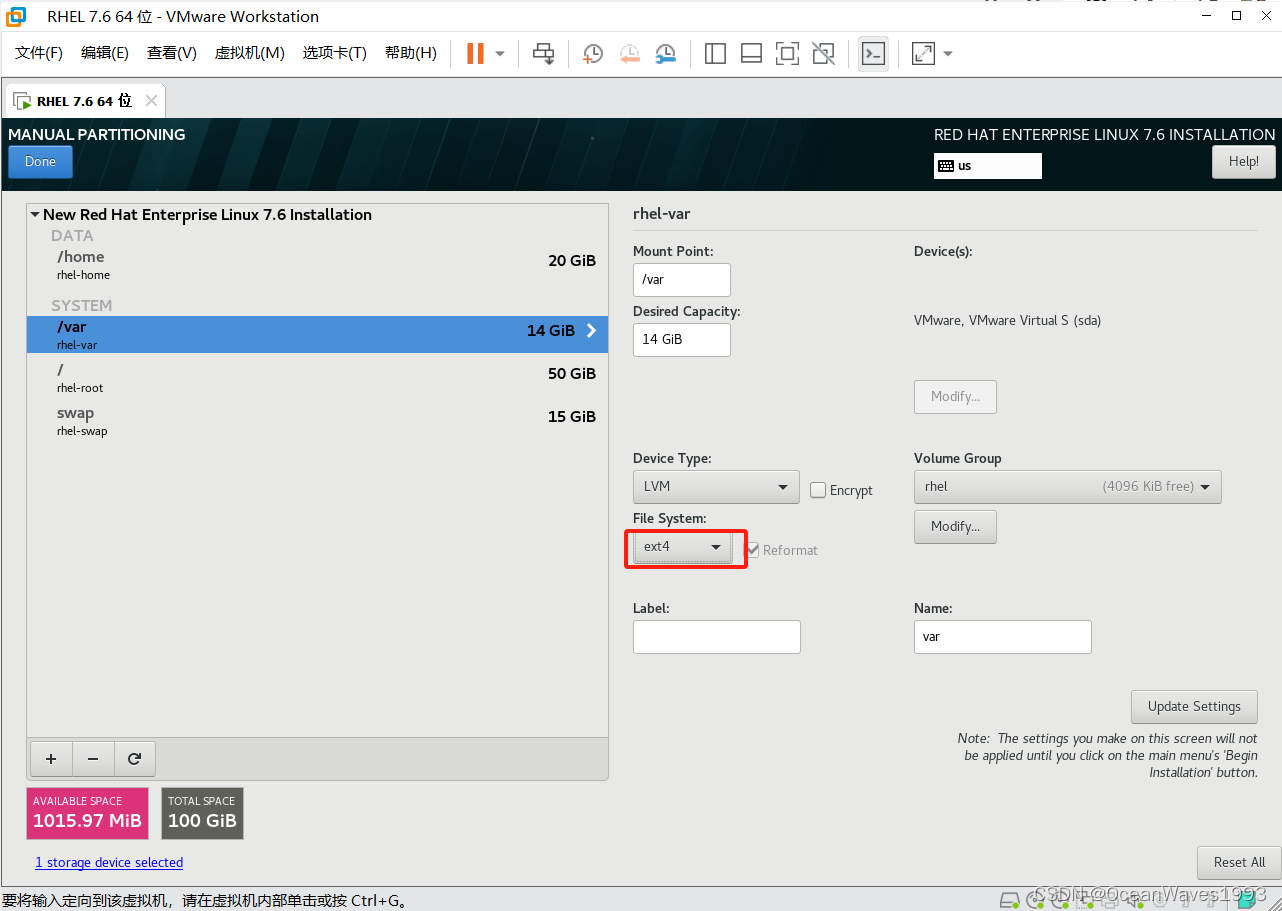Click Modify under Device(s)
This screenshot has height=911, width=1282.
coord(955,397)
